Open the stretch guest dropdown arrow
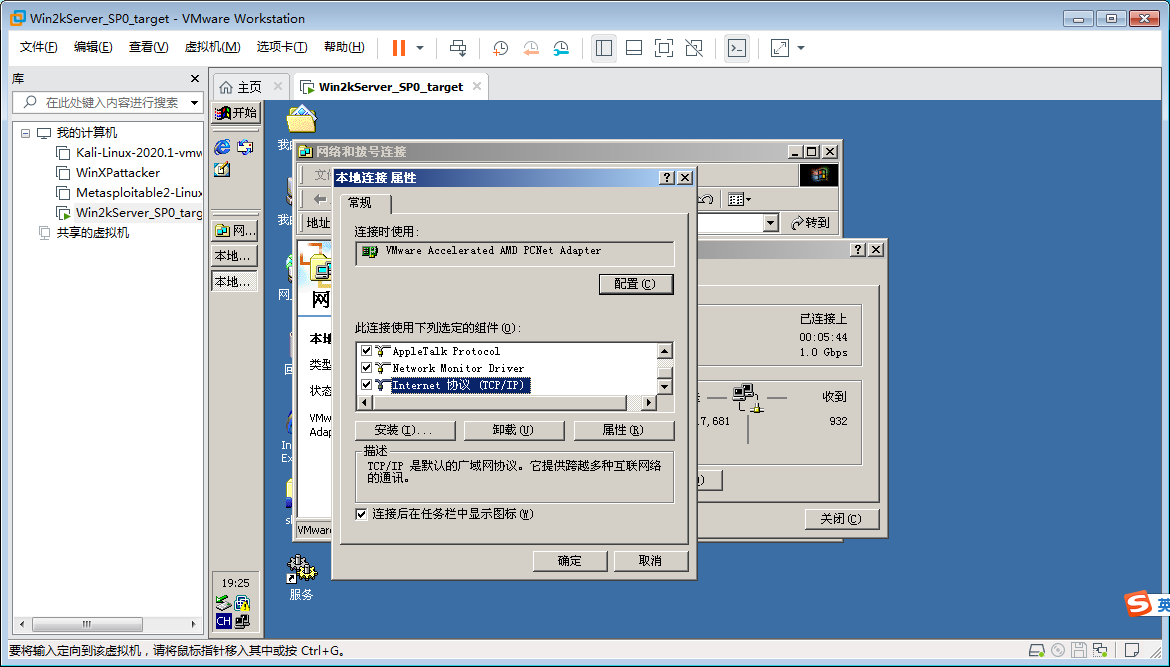The height and width of the screenshot is (667, 1170). coord(801,48)
